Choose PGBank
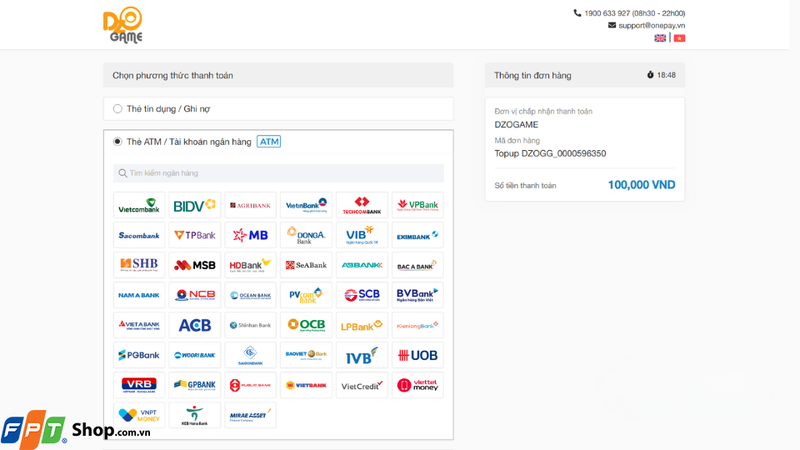This screenshot has height=450, width=800. point(139,355)
